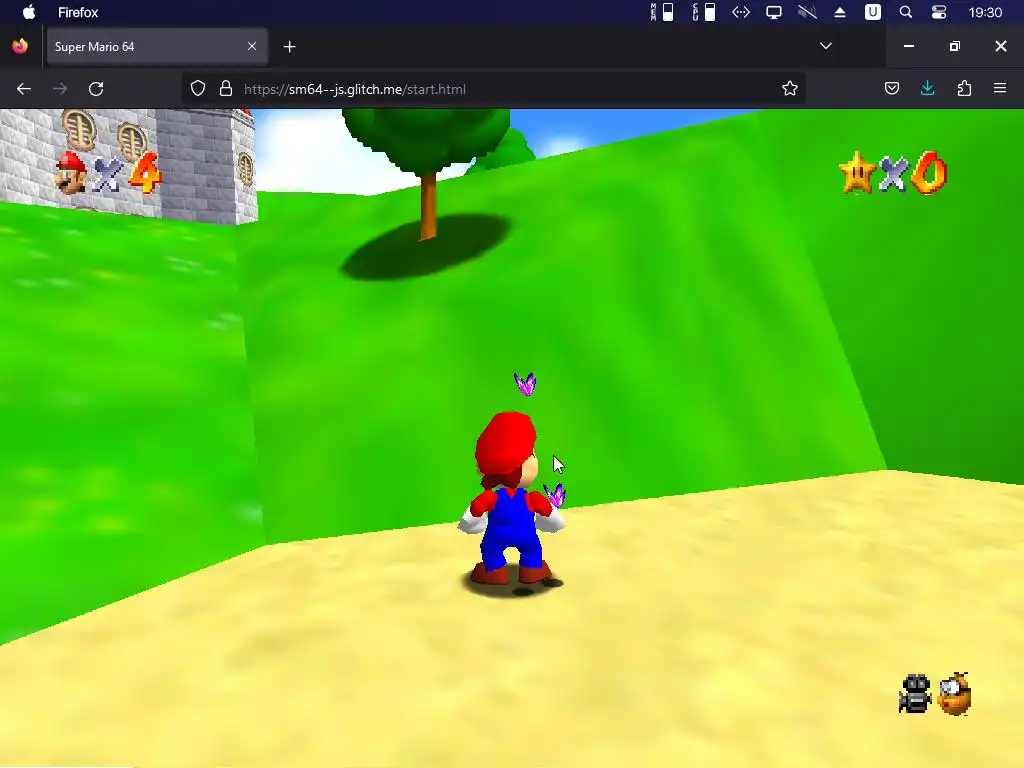Open a new browser tab
The height and width of the screenshot is (768, 1024).
click(290, 46)
